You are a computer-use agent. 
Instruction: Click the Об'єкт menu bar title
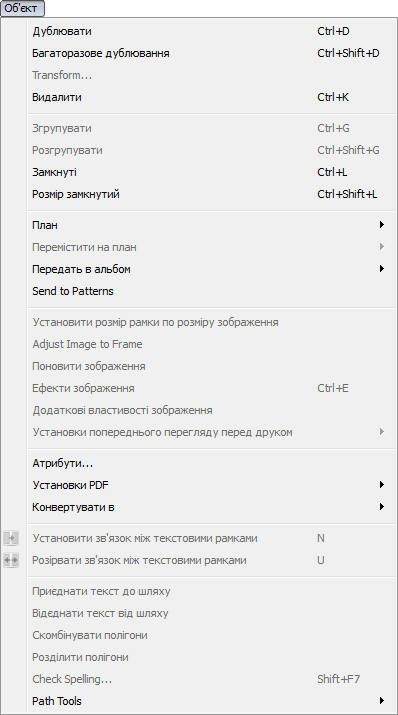coord(21,8)
